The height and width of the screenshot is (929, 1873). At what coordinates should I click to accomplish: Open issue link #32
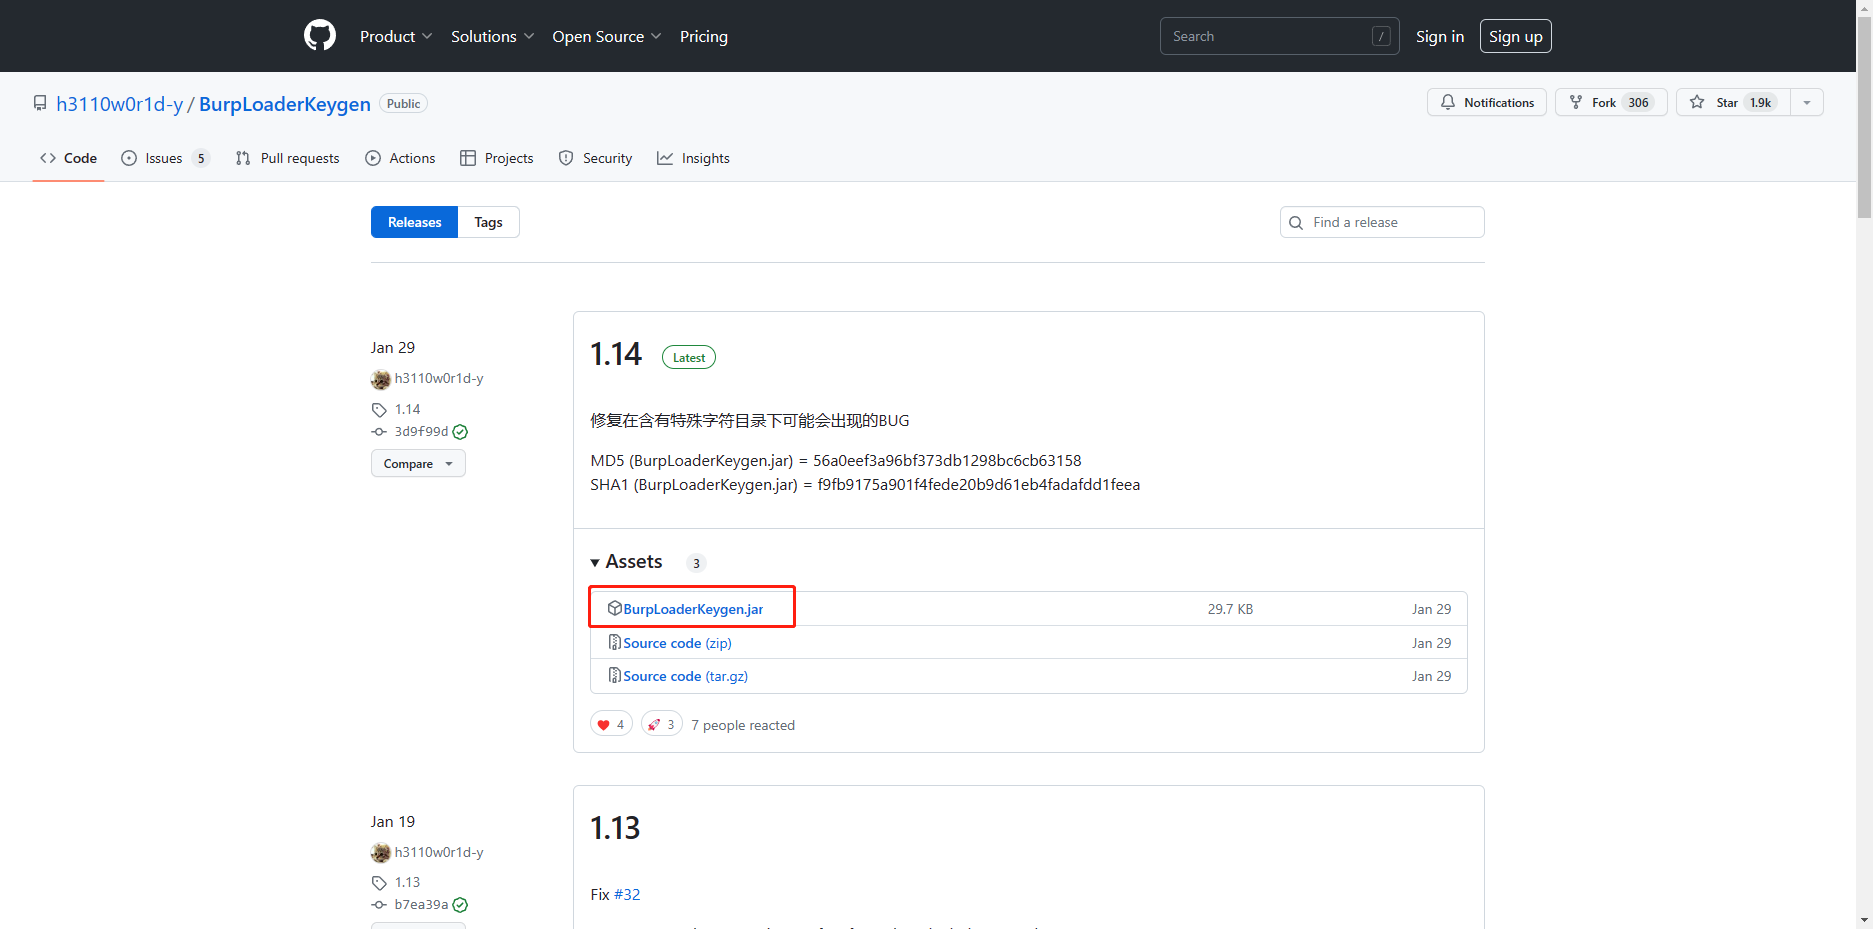tap(627, 894)
